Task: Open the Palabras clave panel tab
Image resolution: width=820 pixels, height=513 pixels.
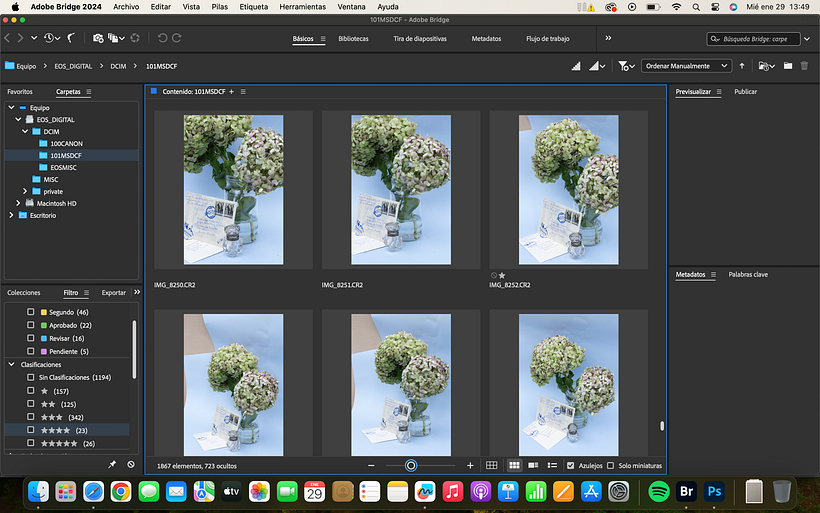Action: click(x=747, y=274)
